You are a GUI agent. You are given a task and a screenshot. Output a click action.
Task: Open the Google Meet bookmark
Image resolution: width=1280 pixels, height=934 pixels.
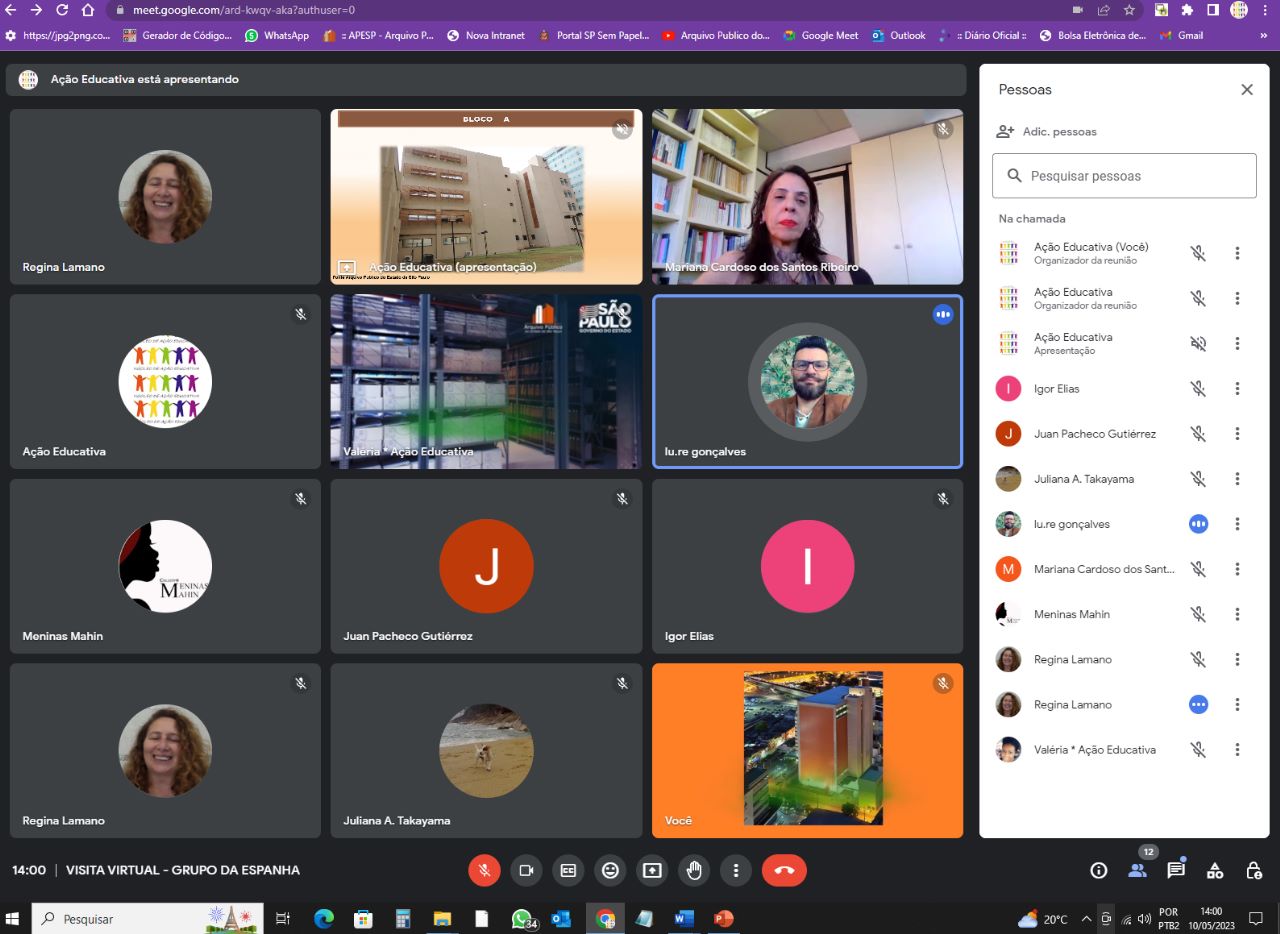(821, 35)
